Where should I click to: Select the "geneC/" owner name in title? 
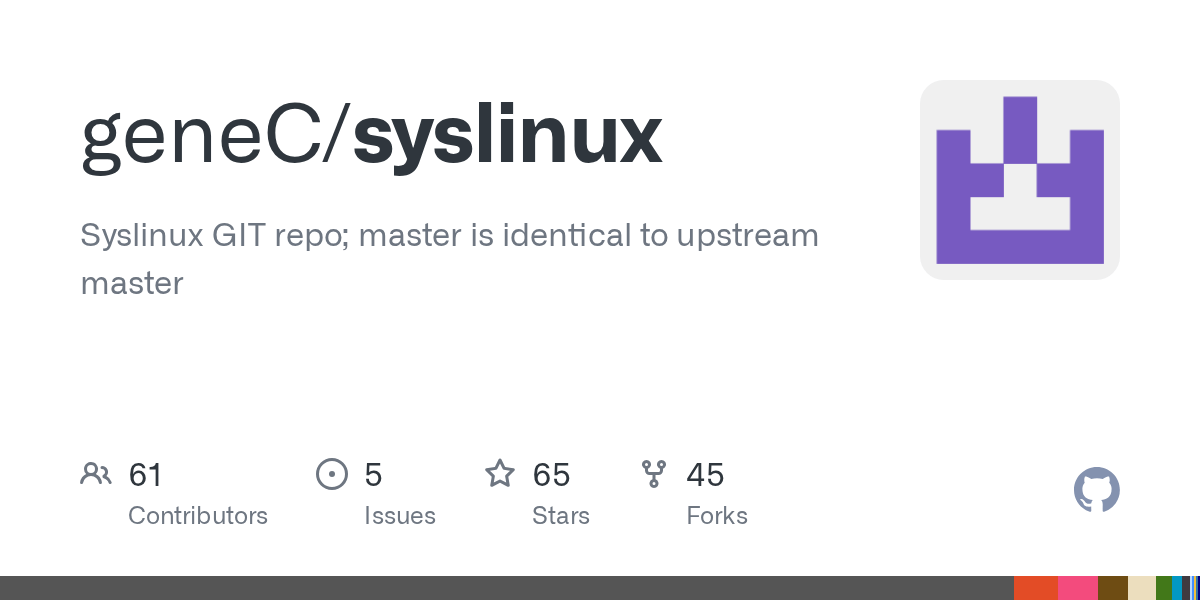pyautogui.click(x=216, y=137)
